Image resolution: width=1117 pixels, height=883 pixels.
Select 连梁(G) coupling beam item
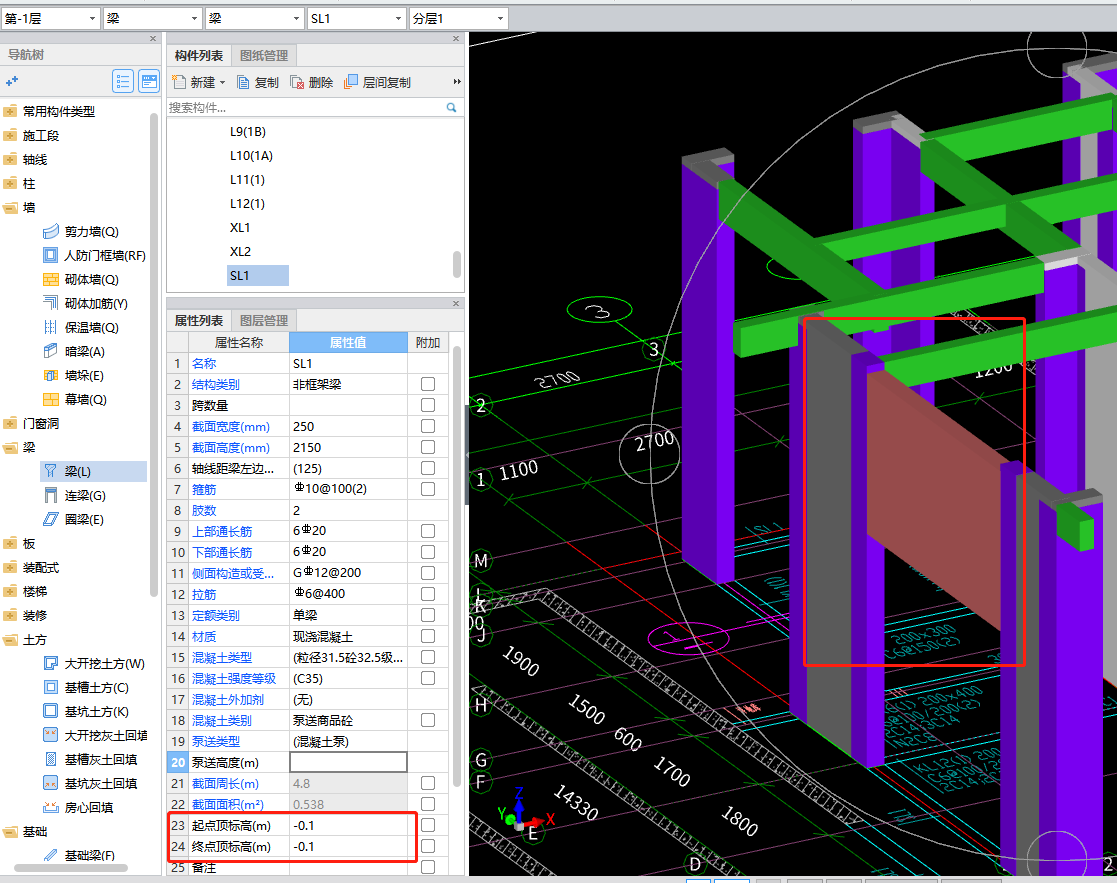coord(74,496)
